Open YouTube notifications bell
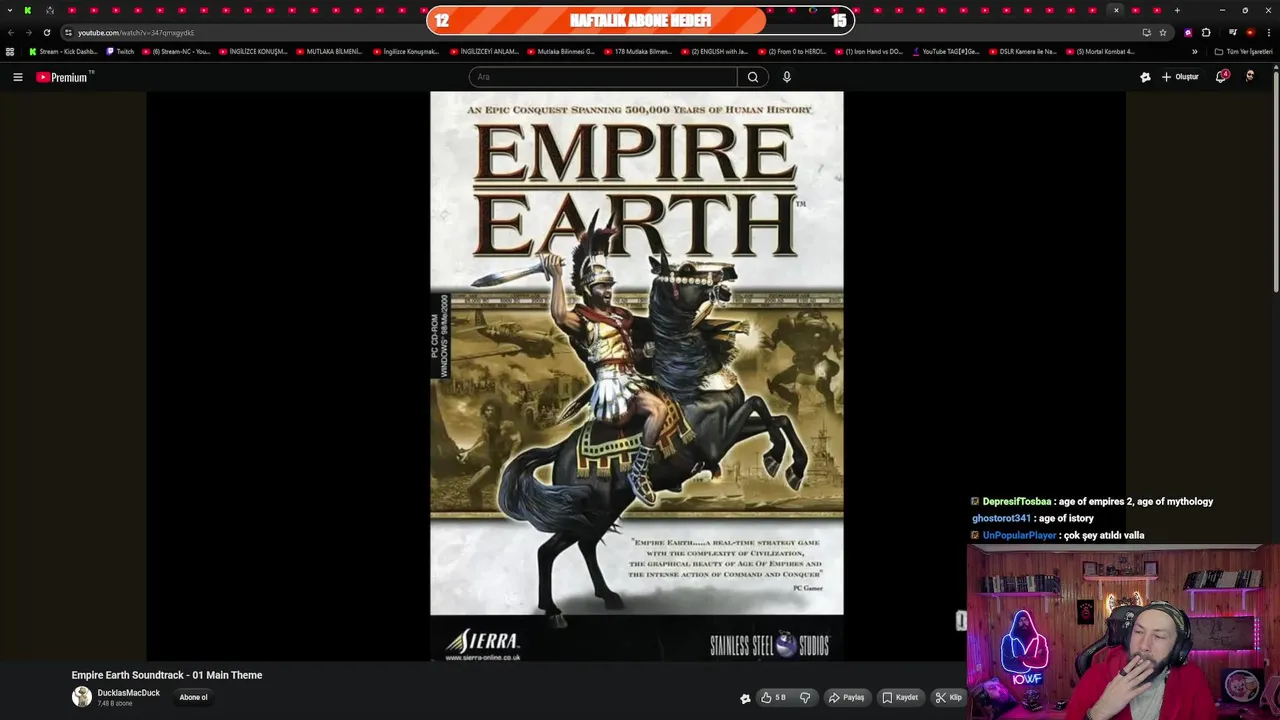The image size is (1280, 720). click(x=1221, y=77)
